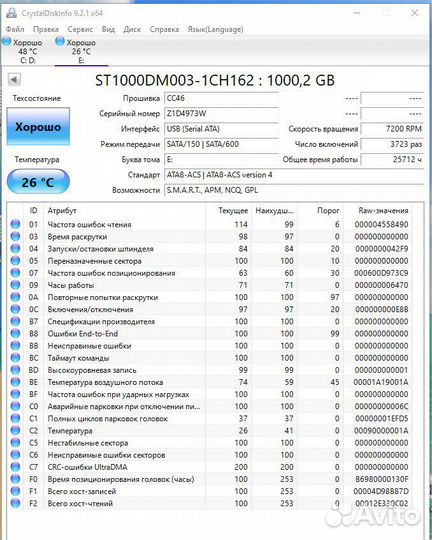Click status icon for Часы работы

point(16,285)
